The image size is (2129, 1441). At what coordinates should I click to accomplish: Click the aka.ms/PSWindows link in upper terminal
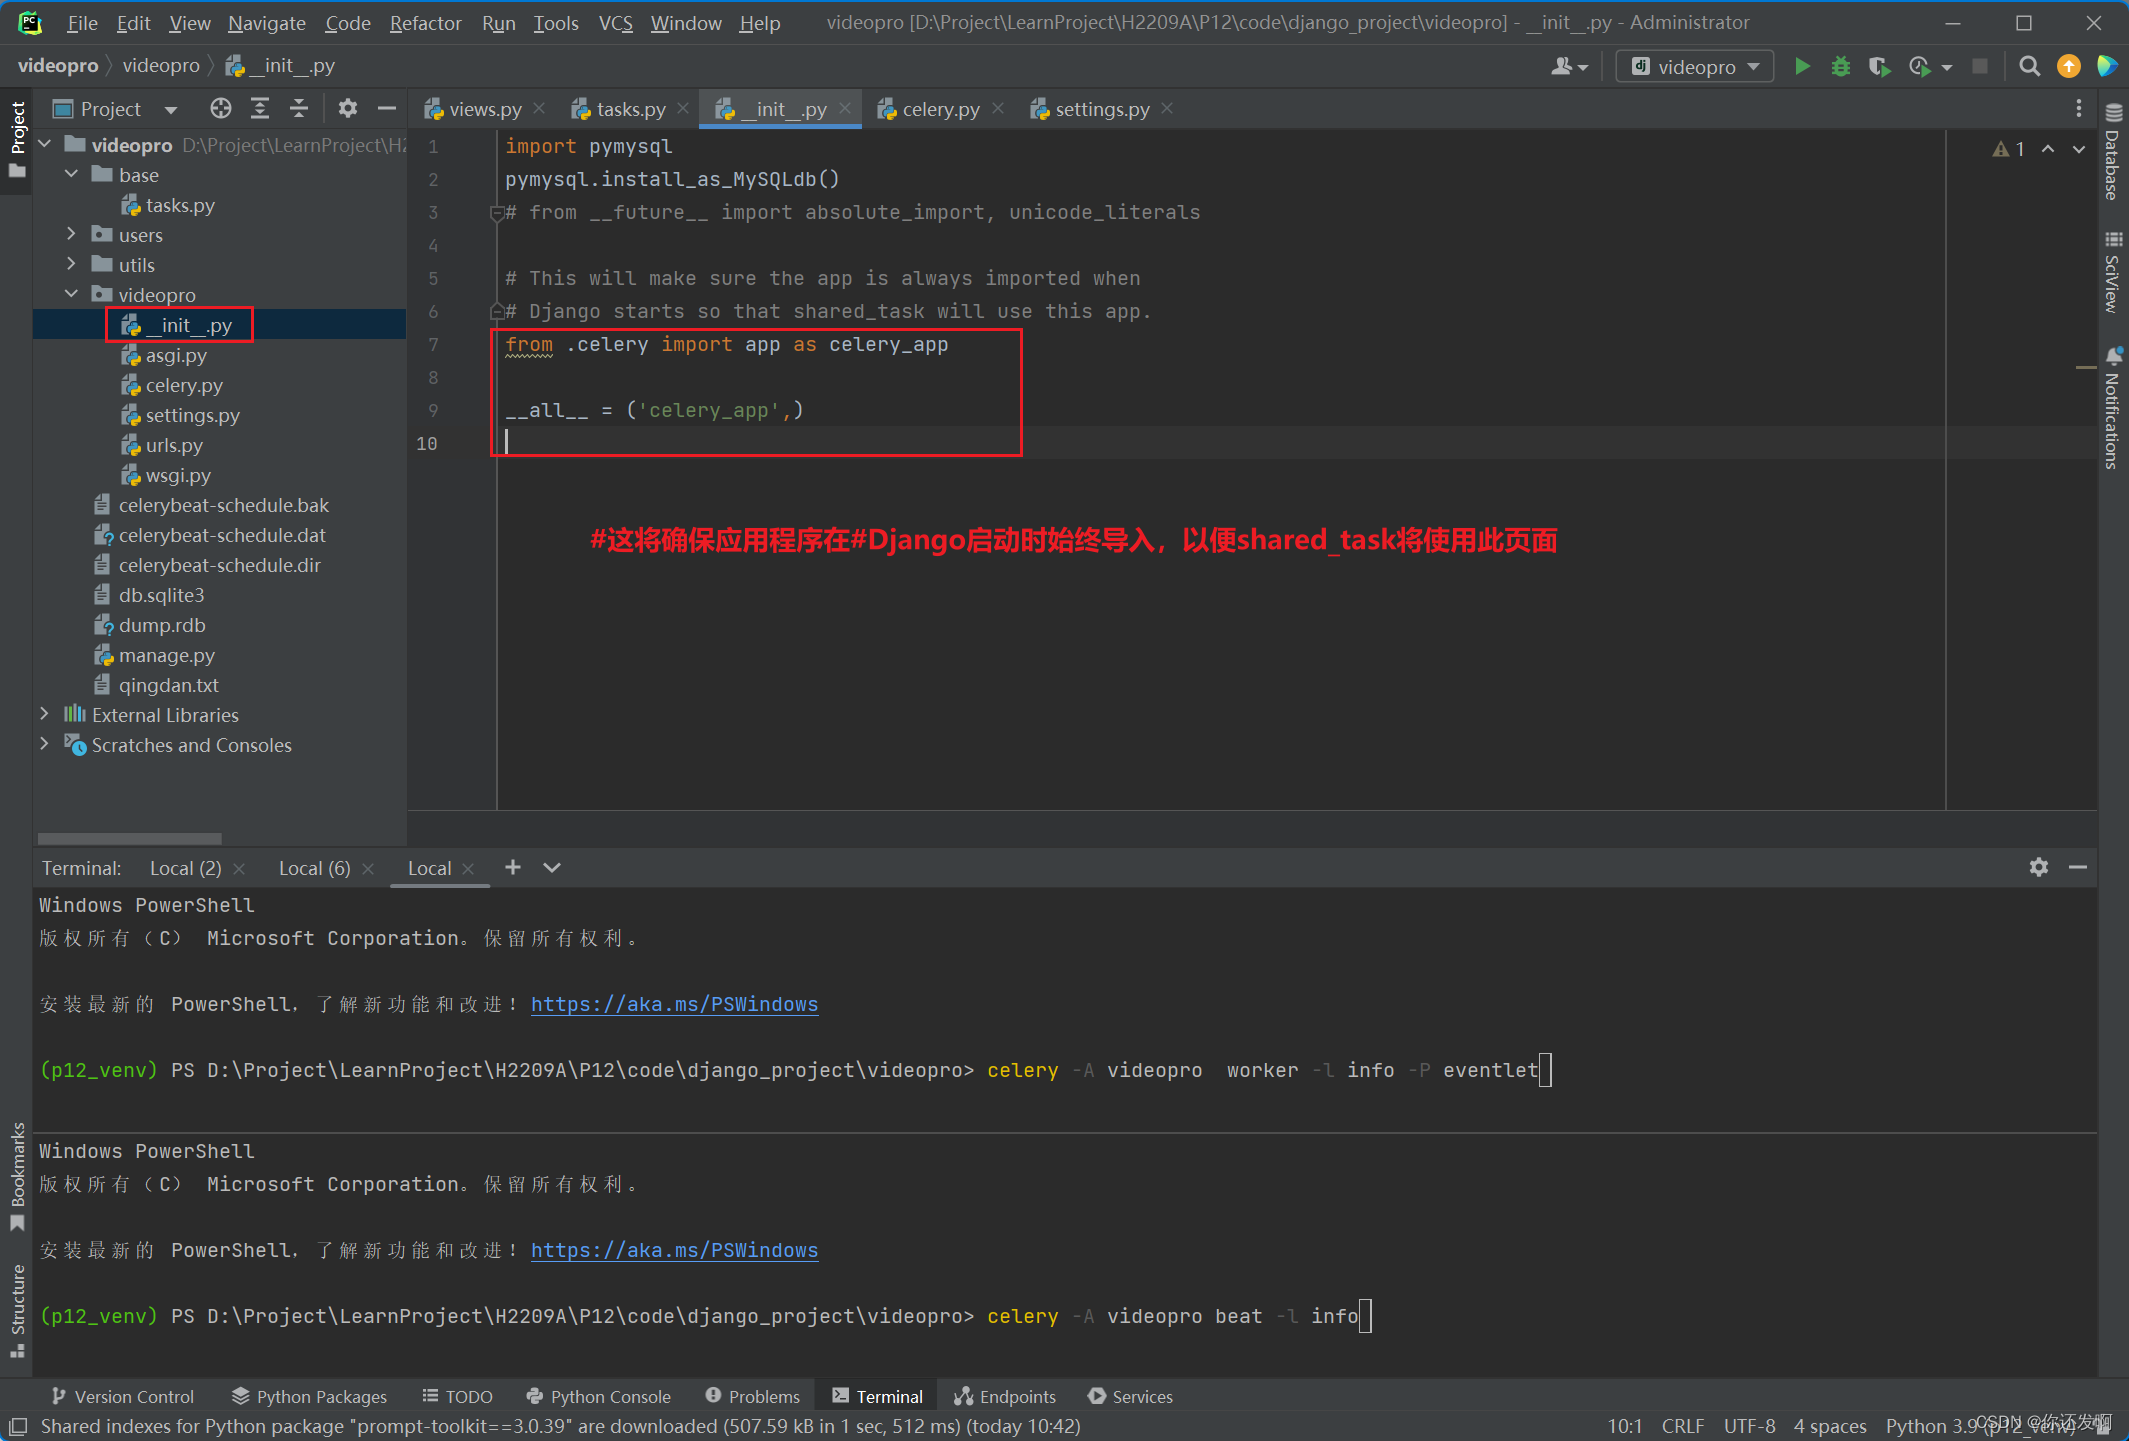[x=674, y=1004]
